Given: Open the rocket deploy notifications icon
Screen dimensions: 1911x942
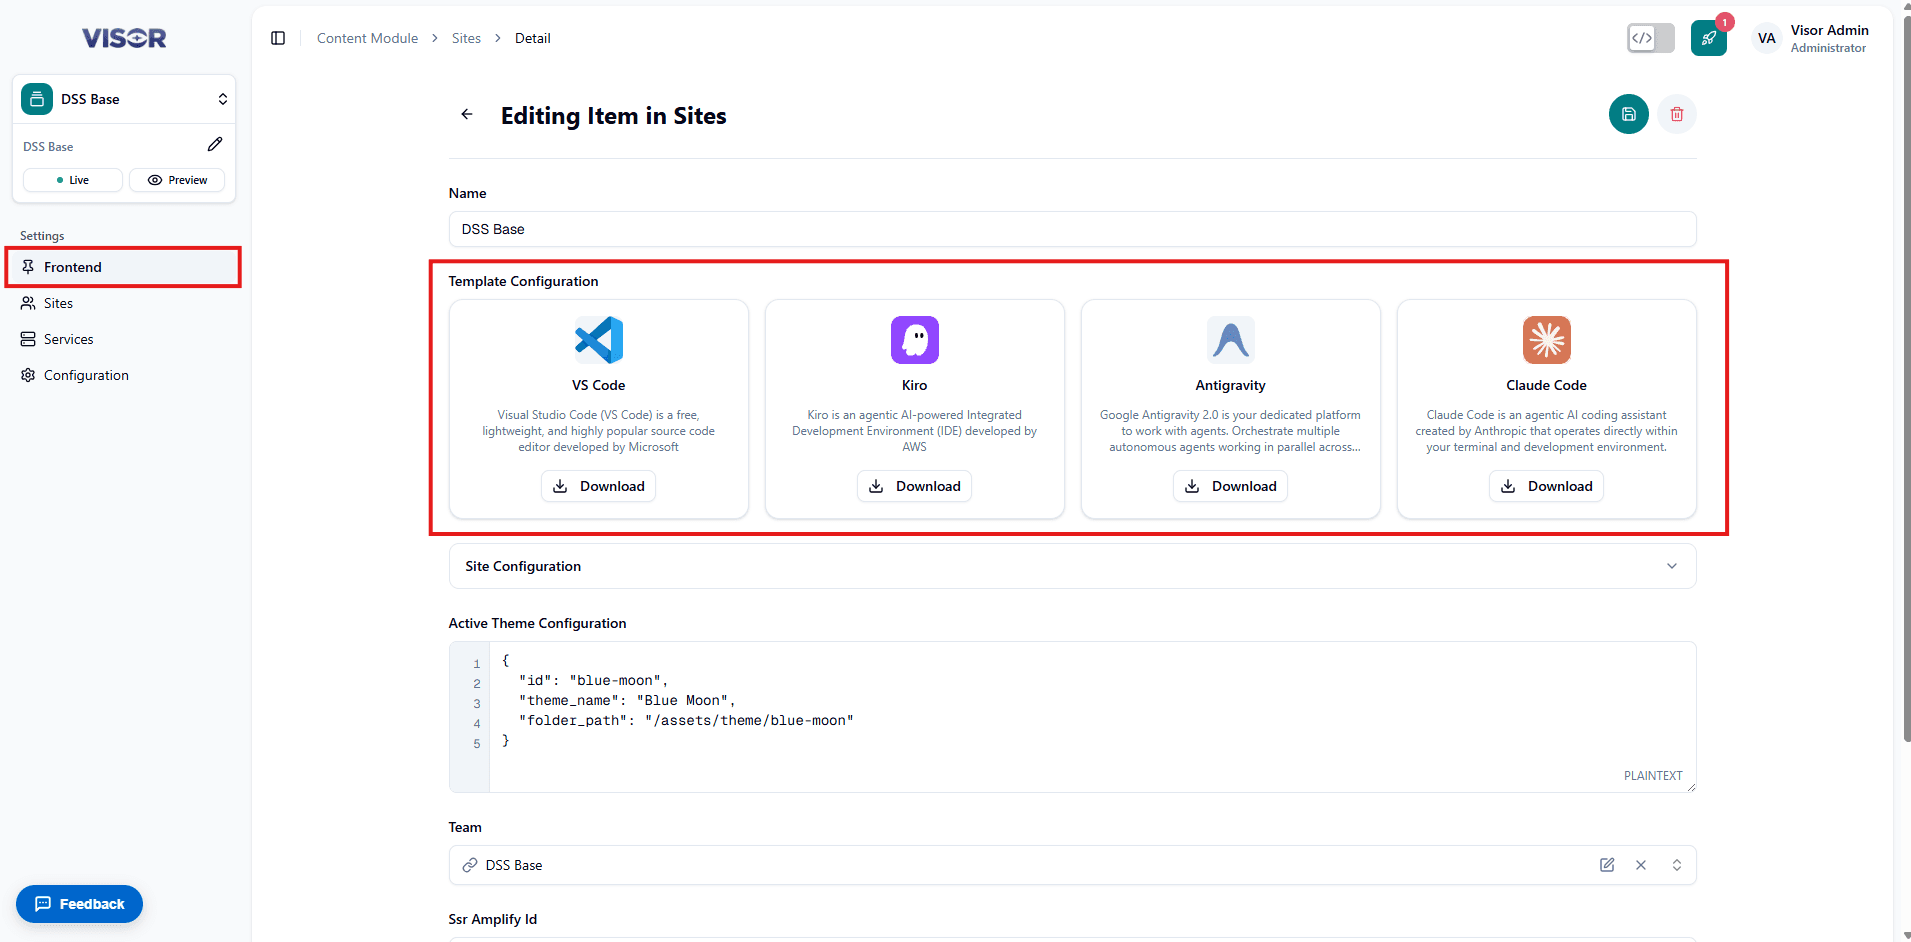Looking at the screenshot, I should pyautogui.click(x=1709, y=38).
